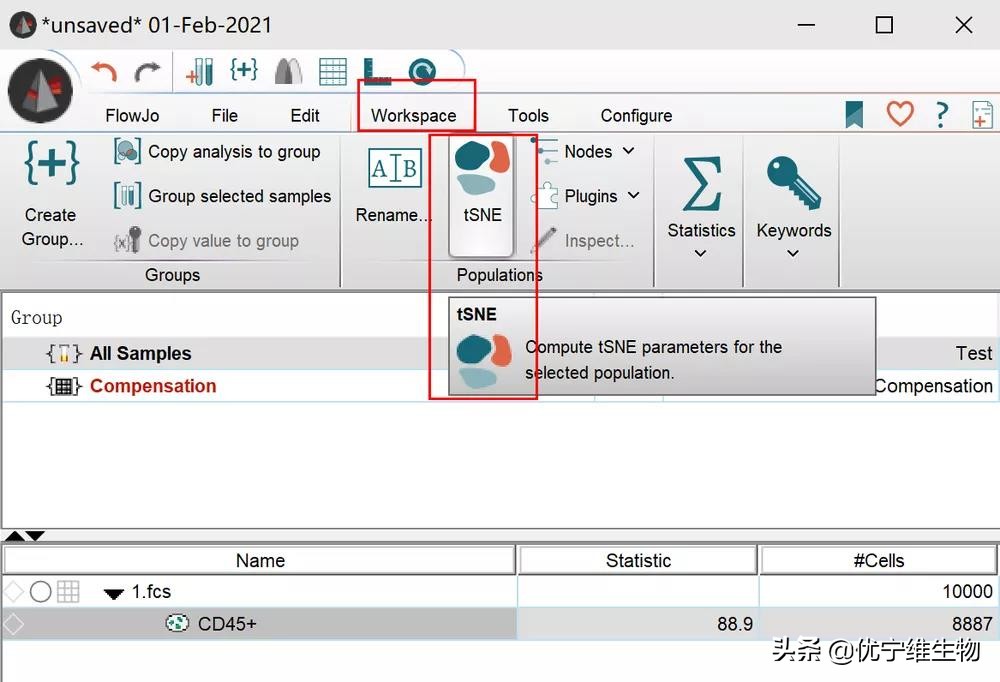This screenshot has width=1000, height=682.
Task: Open the table editor grid icon
Action: (333, 71)
